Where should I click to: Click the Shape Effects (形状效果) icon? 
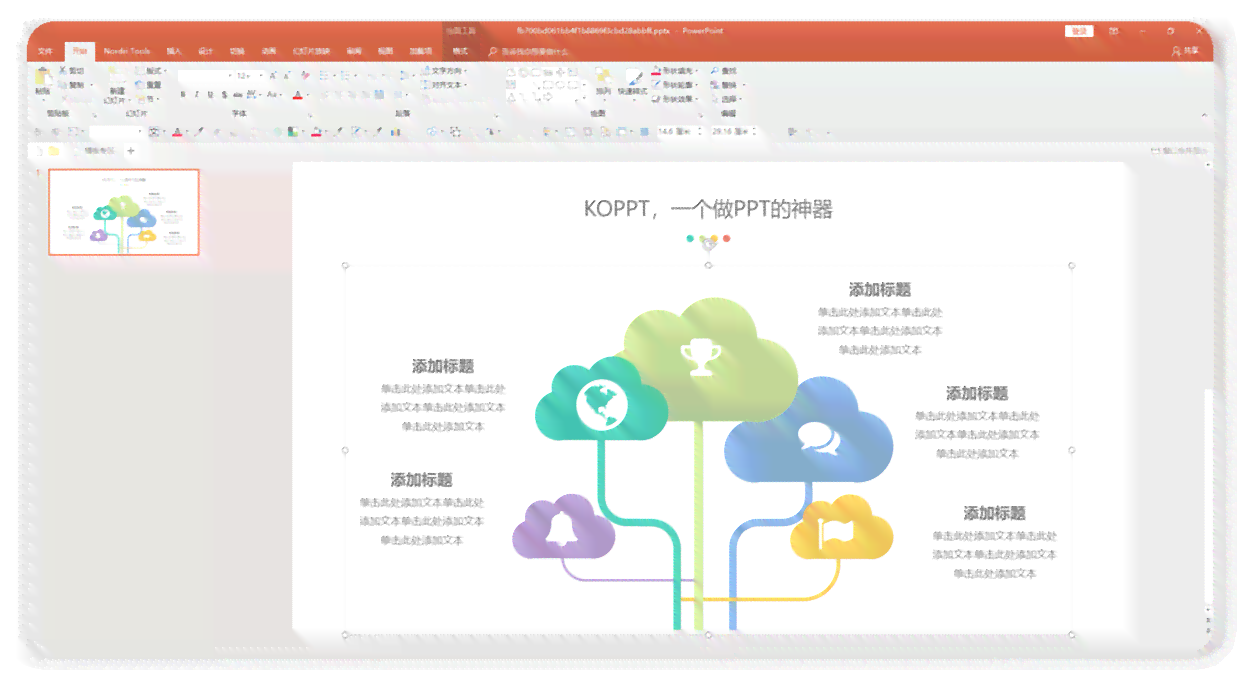[x=656, y=99]
